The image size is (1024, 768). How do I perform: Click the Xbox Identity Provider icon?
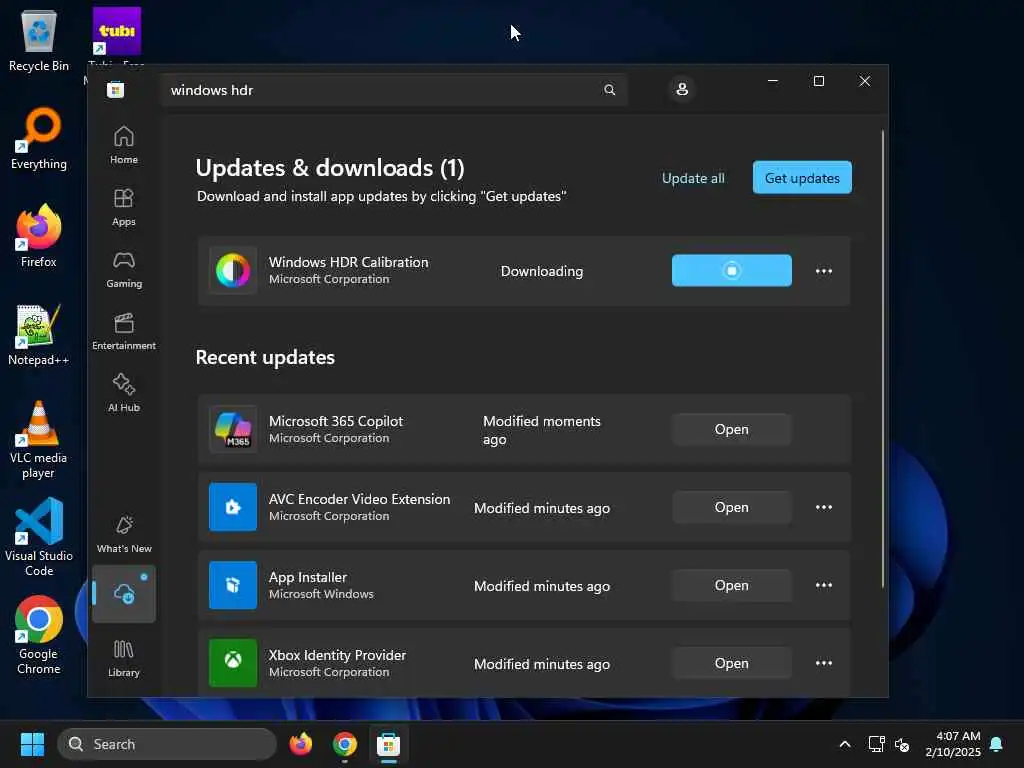tap(233, 663)
